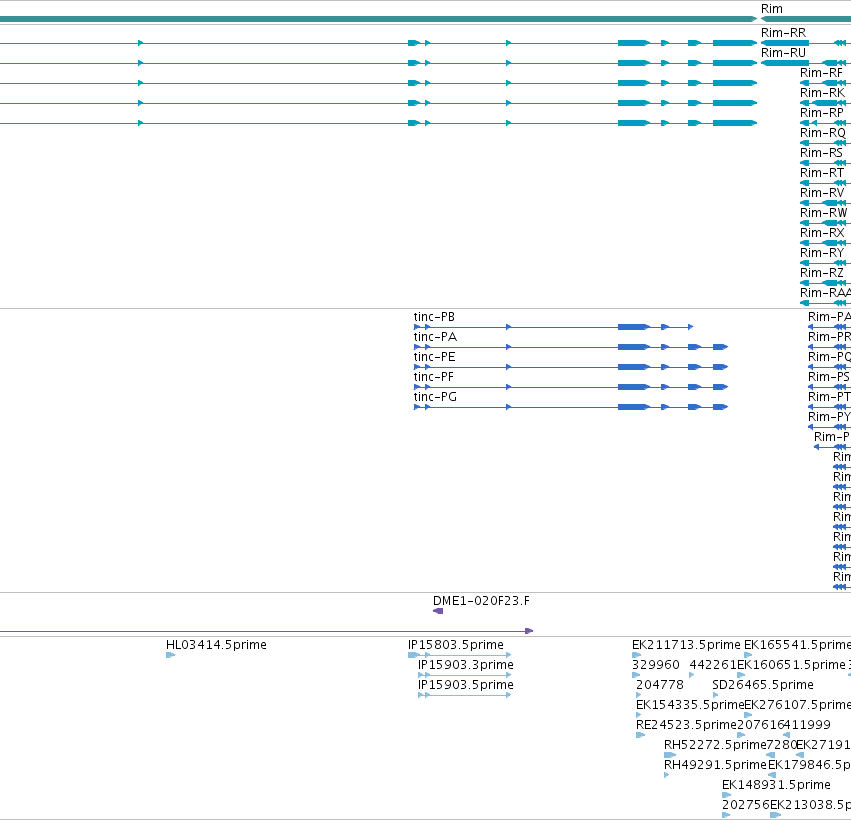This screenshot has height=820, width=851.
Task: Open the tinc-PA polypeptide
Action: pyautogui.click(x=435, y=337)
